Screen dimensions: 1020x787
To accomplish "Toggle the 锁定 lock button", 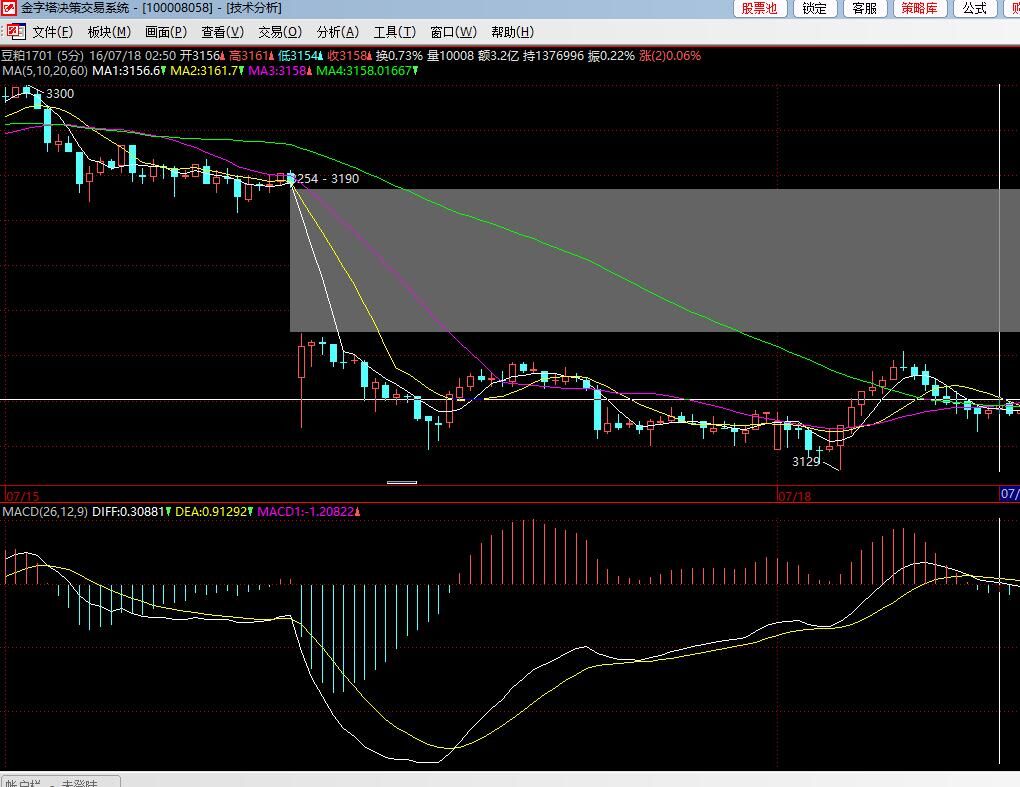I will point(815,9).
